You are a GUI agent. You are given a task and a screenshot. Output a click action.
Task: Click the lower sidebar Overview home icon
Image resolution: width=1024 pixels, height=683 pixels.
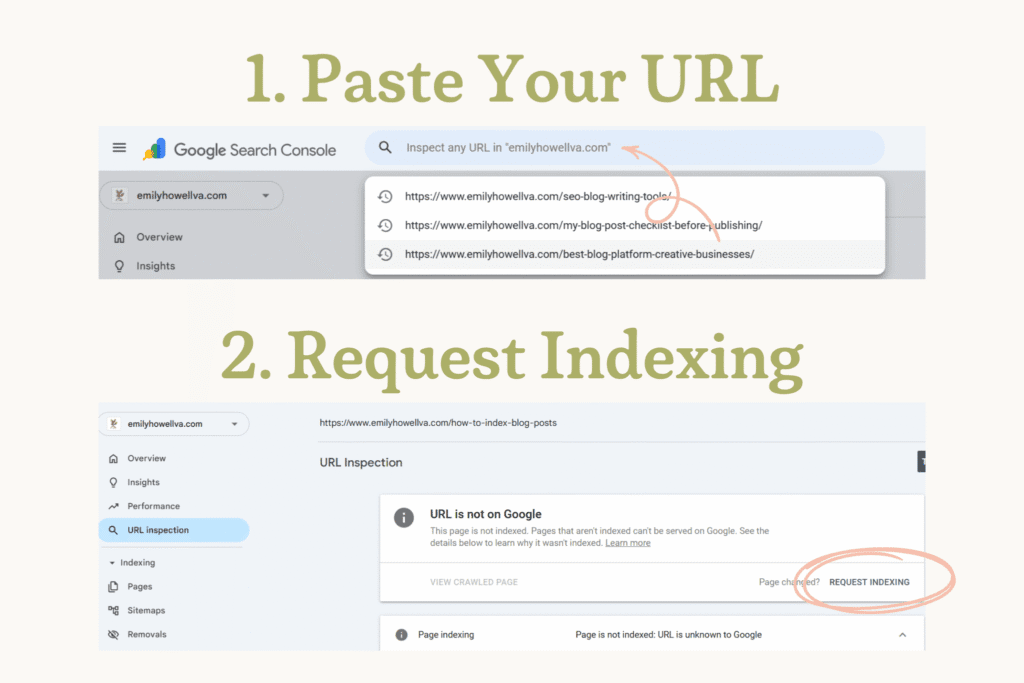click(114, 458)
